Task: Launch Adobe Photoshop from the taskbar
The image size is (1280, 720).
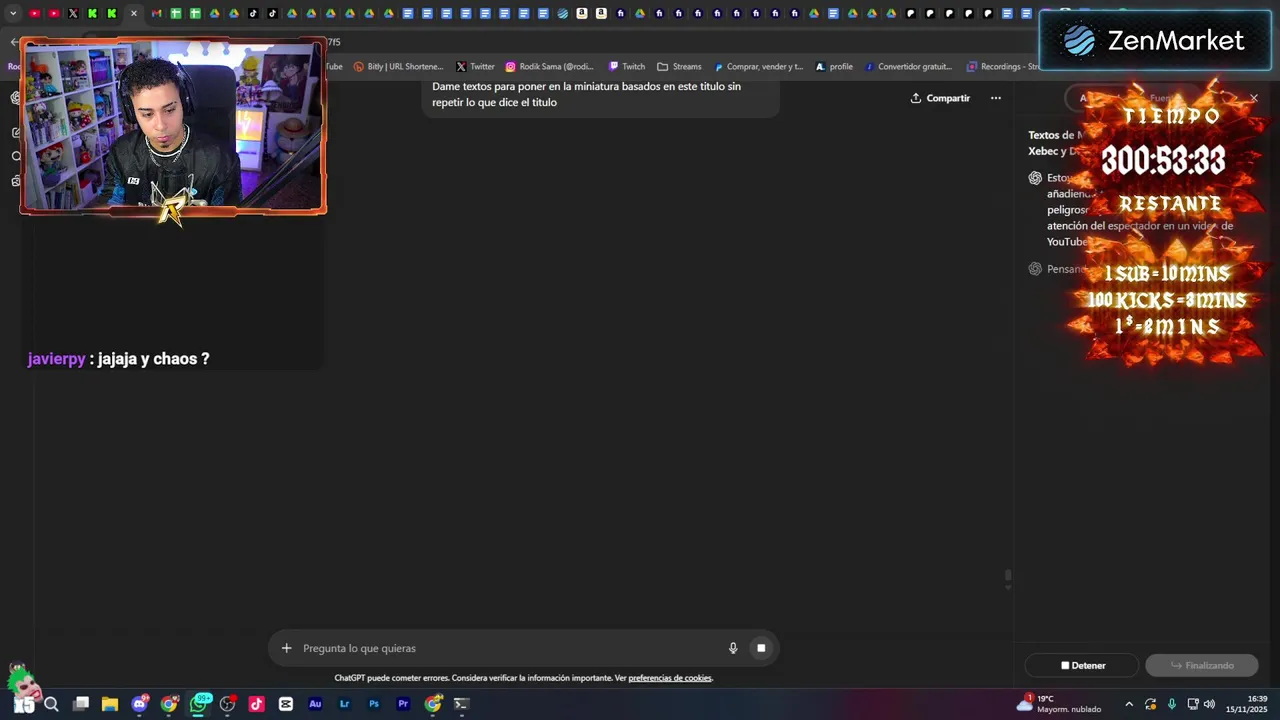Action: pyautogui.click(x=374, y=704)
